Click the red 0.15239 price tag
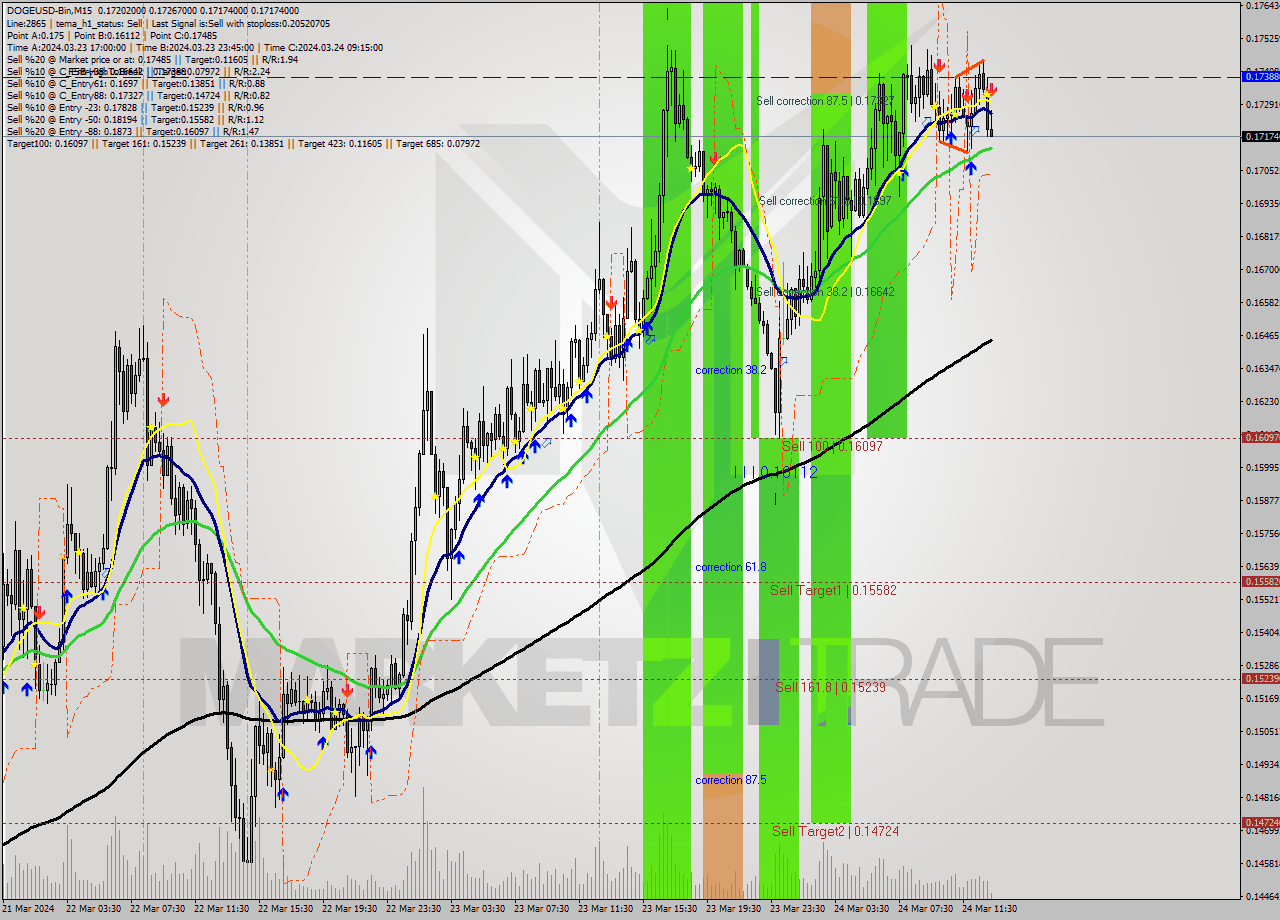 (x=1260, y=678)
